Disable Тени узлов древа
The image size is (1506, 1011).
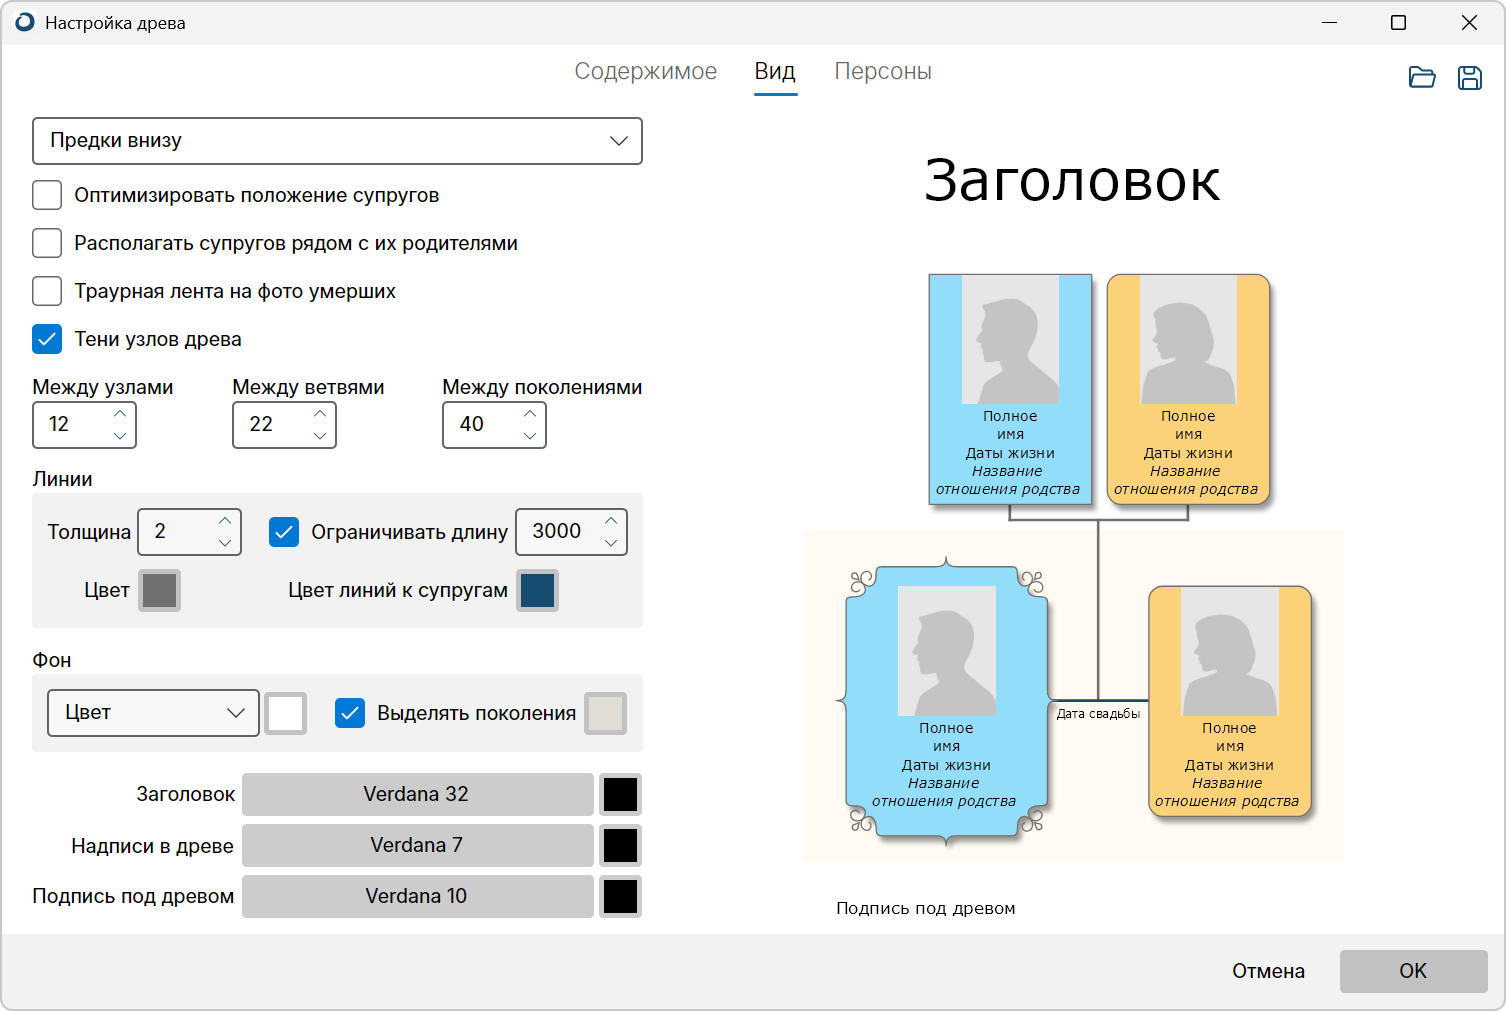pos(47,339)
